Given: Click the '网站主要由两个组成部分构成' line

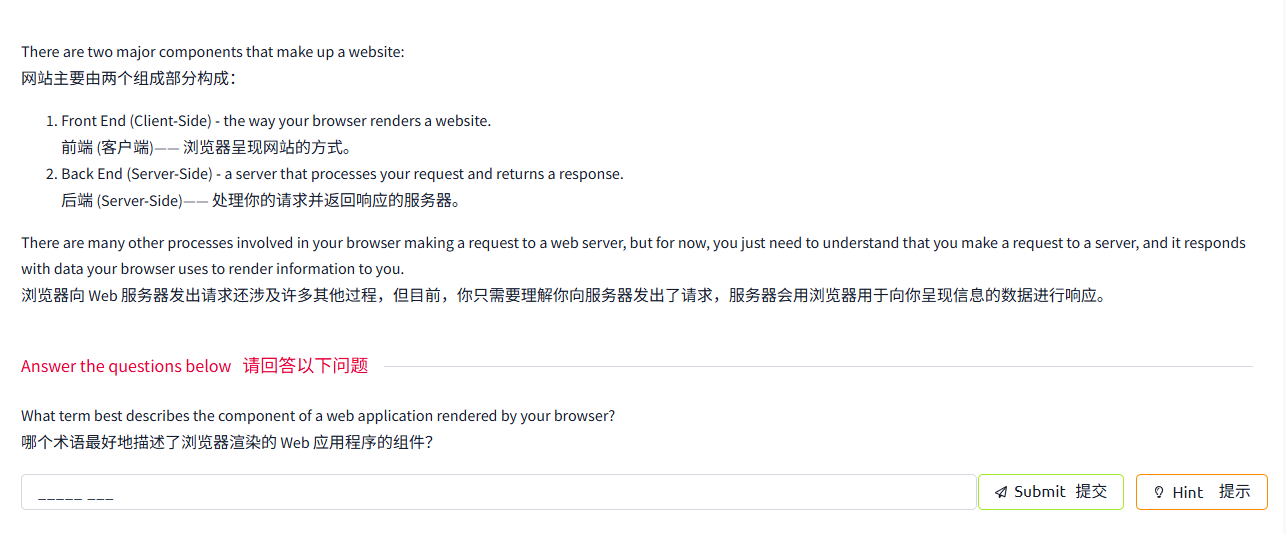Looking at the screenshot, I should 129,78.
